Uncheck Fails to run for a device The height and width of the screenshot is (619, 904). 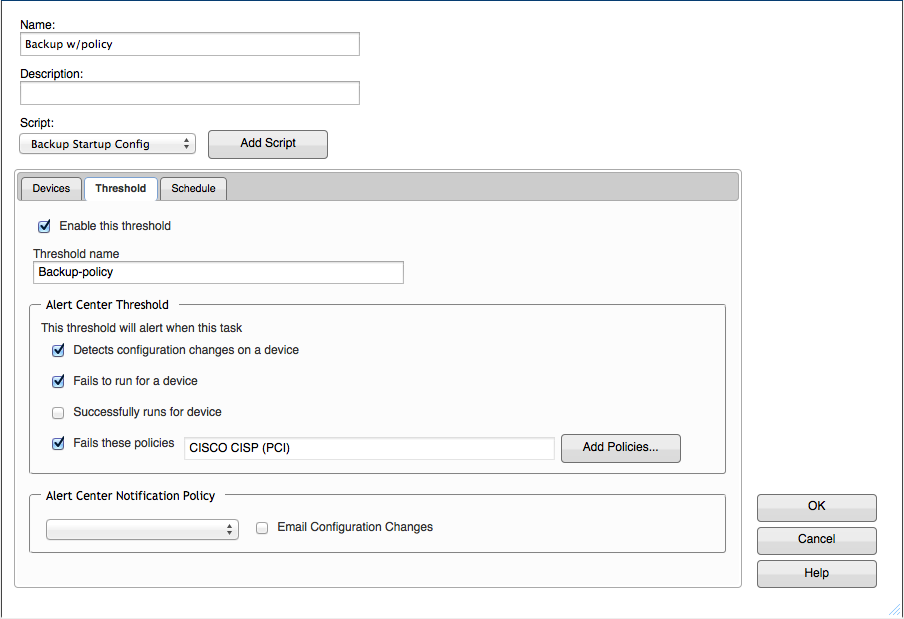coord(58,382)
